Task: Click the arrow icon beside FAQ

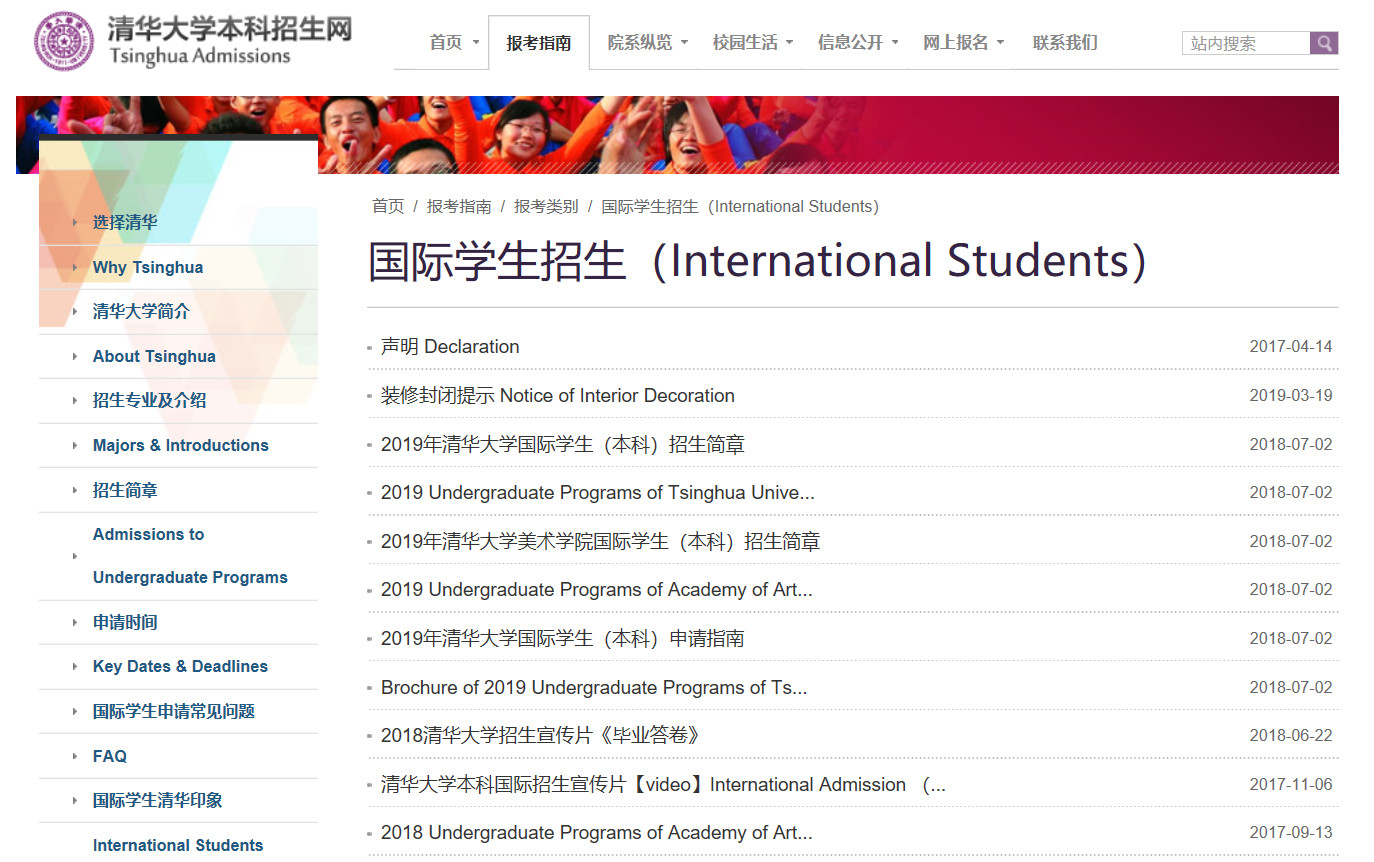Action: pyautogui.click(x=75, y=757)
